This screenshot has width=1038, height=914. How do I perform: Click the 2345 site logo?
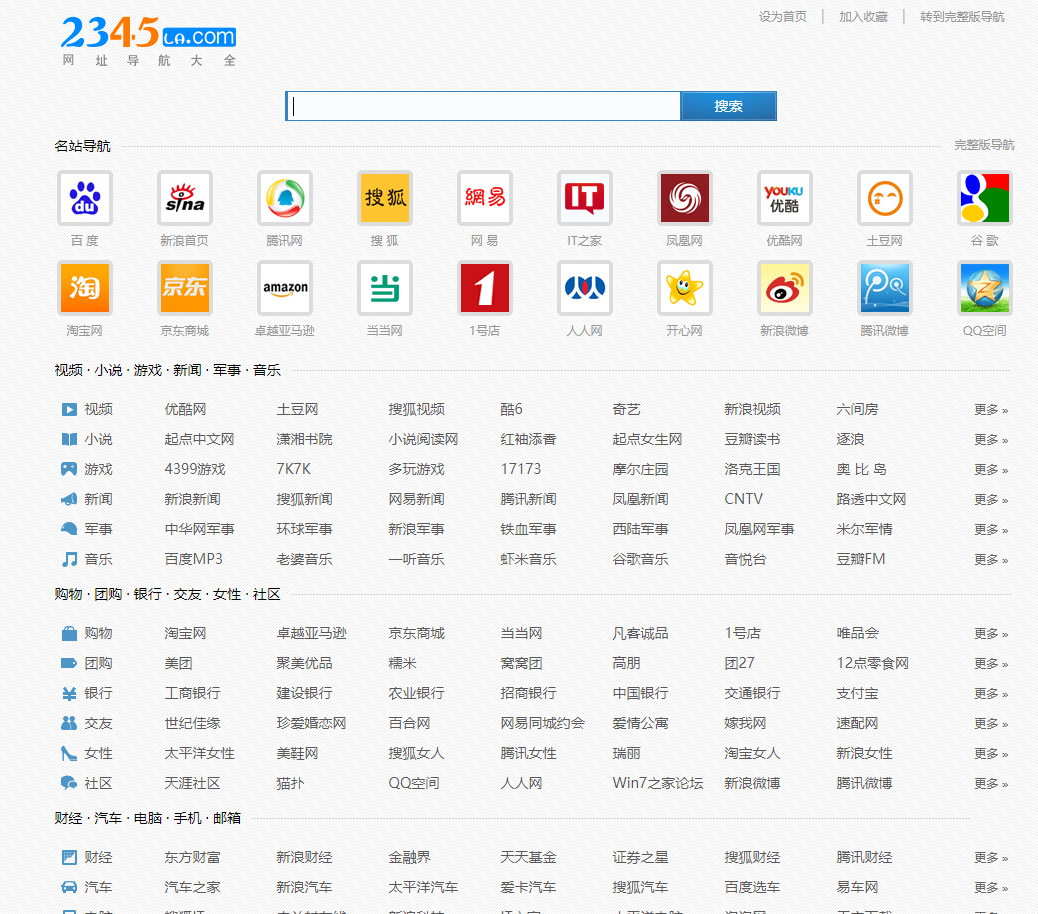(x=149, y=41)
